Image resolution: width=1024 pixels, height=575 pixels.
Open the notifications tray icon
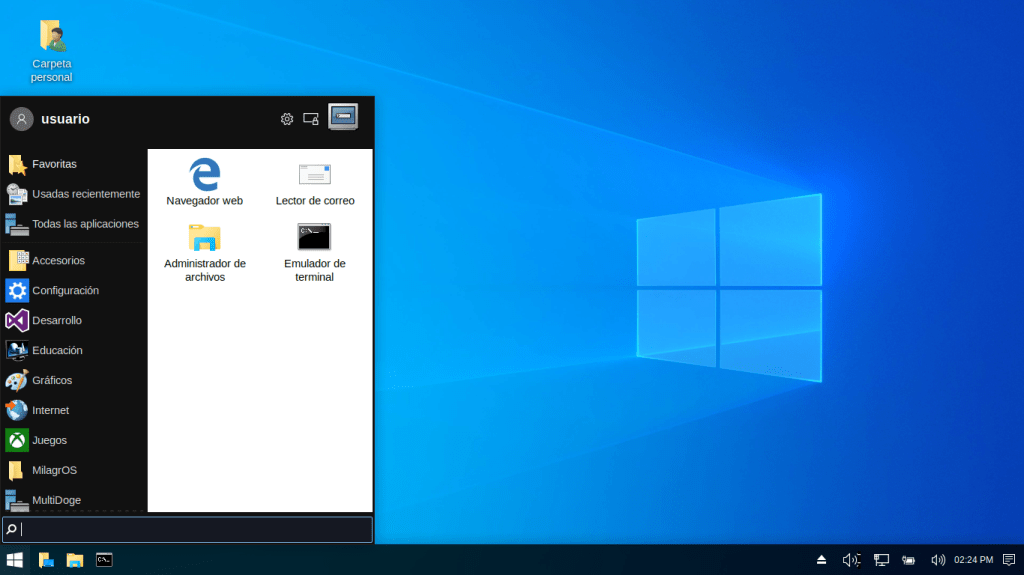[1008, 560]
